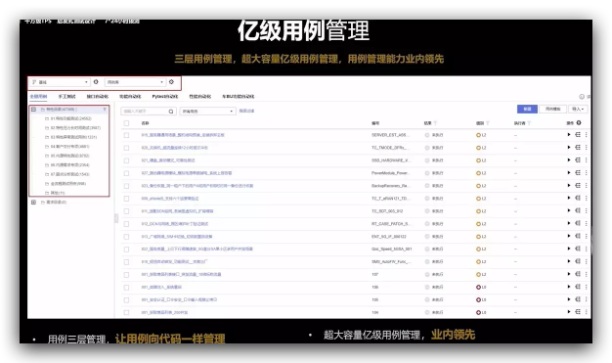Switch to the 全部用例 tab
The width and height of the screenshot is (612, 363).
38,96
